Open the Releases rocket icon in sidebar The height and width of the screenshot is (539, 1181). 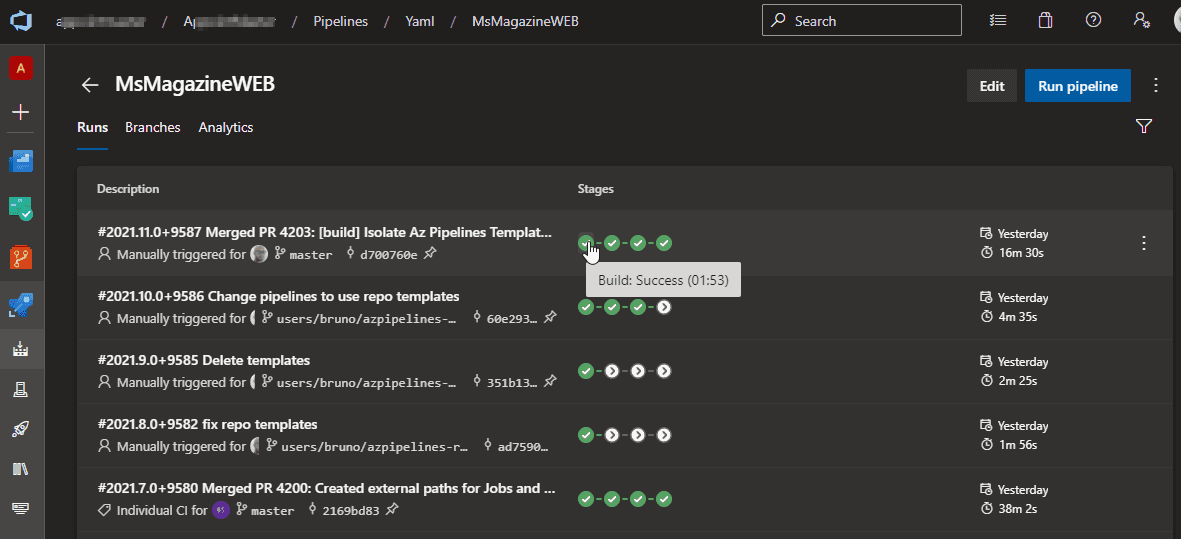(21, 429)
